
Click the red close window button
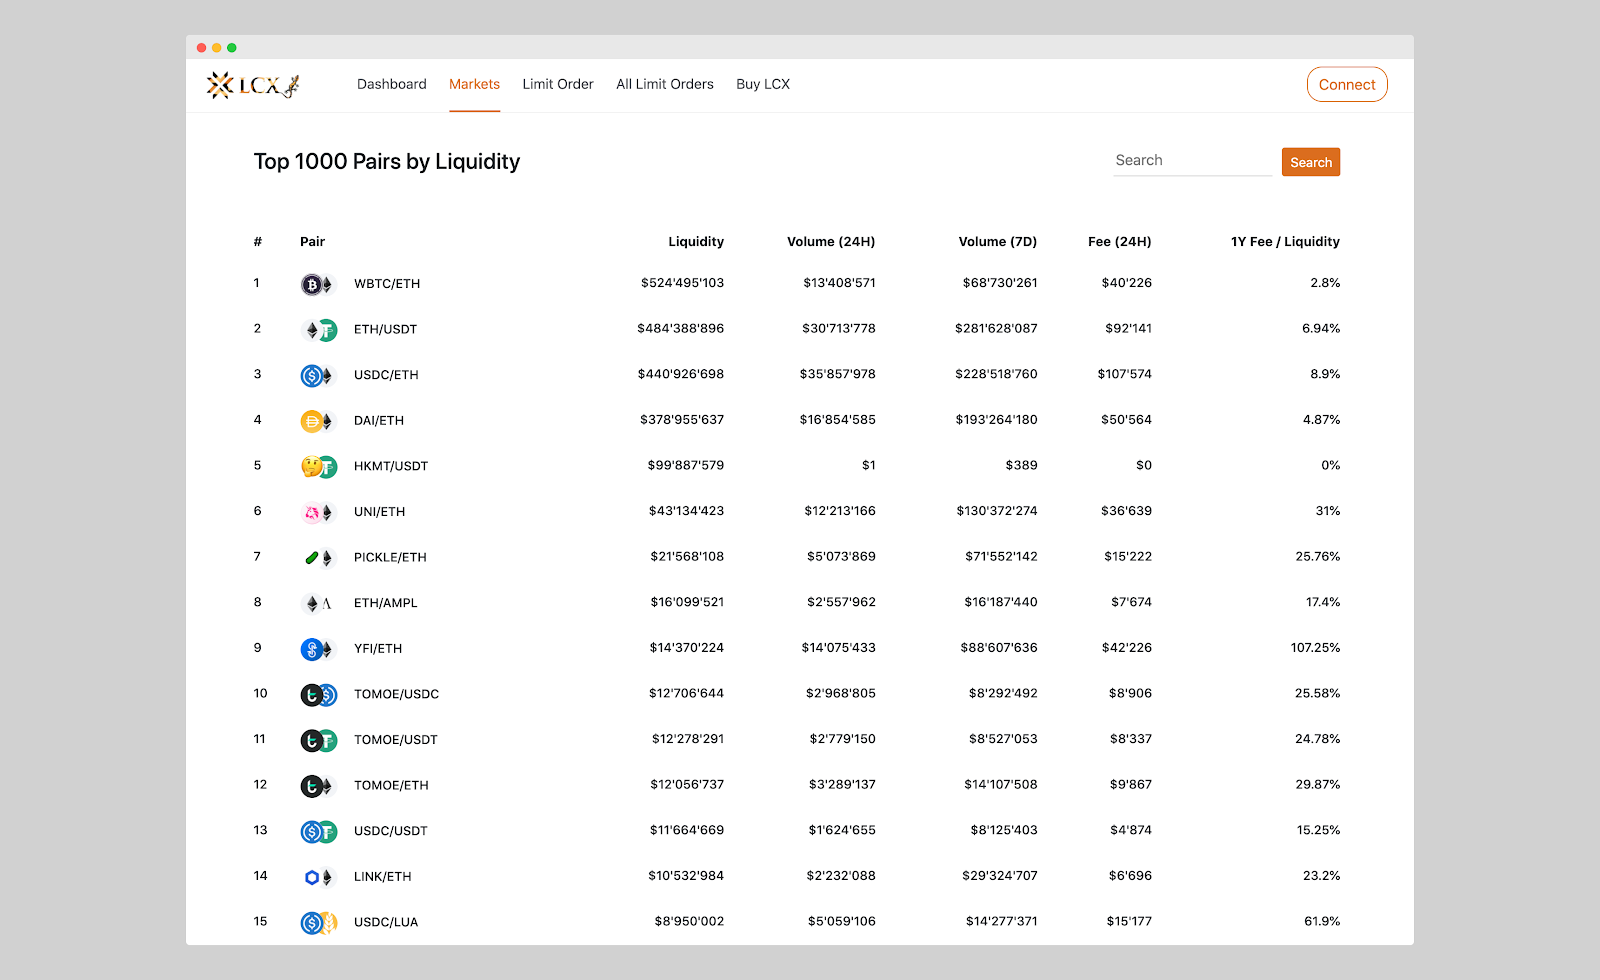click(202, 48)
